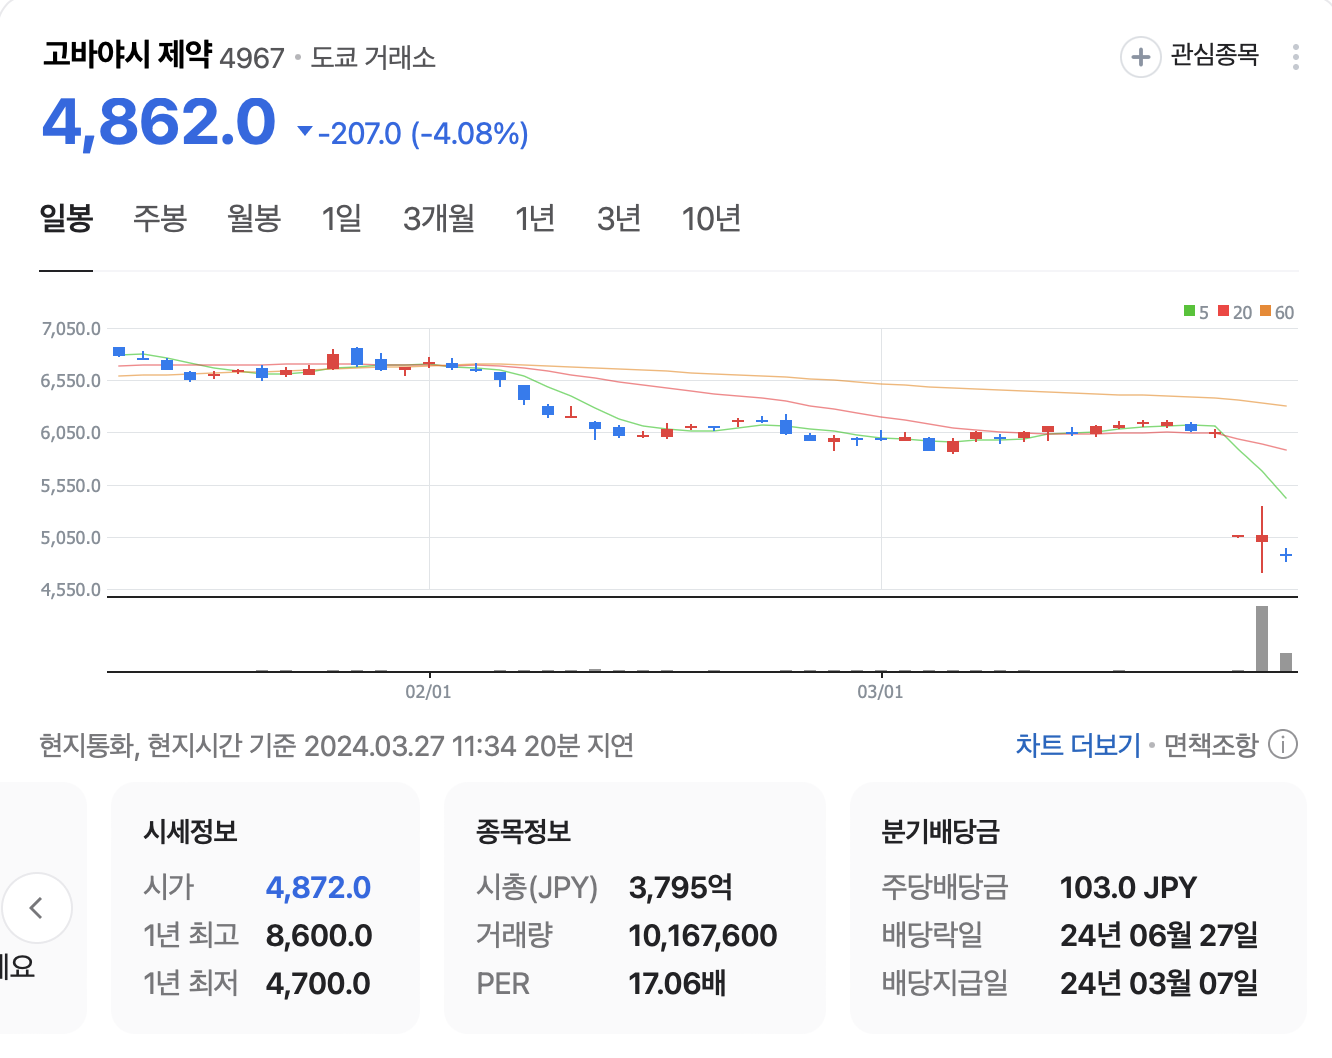The width and height of the screenshot is (1332, 1058).
Task: Open the 차트 더보기 link
Action: tap(1078, 745)
